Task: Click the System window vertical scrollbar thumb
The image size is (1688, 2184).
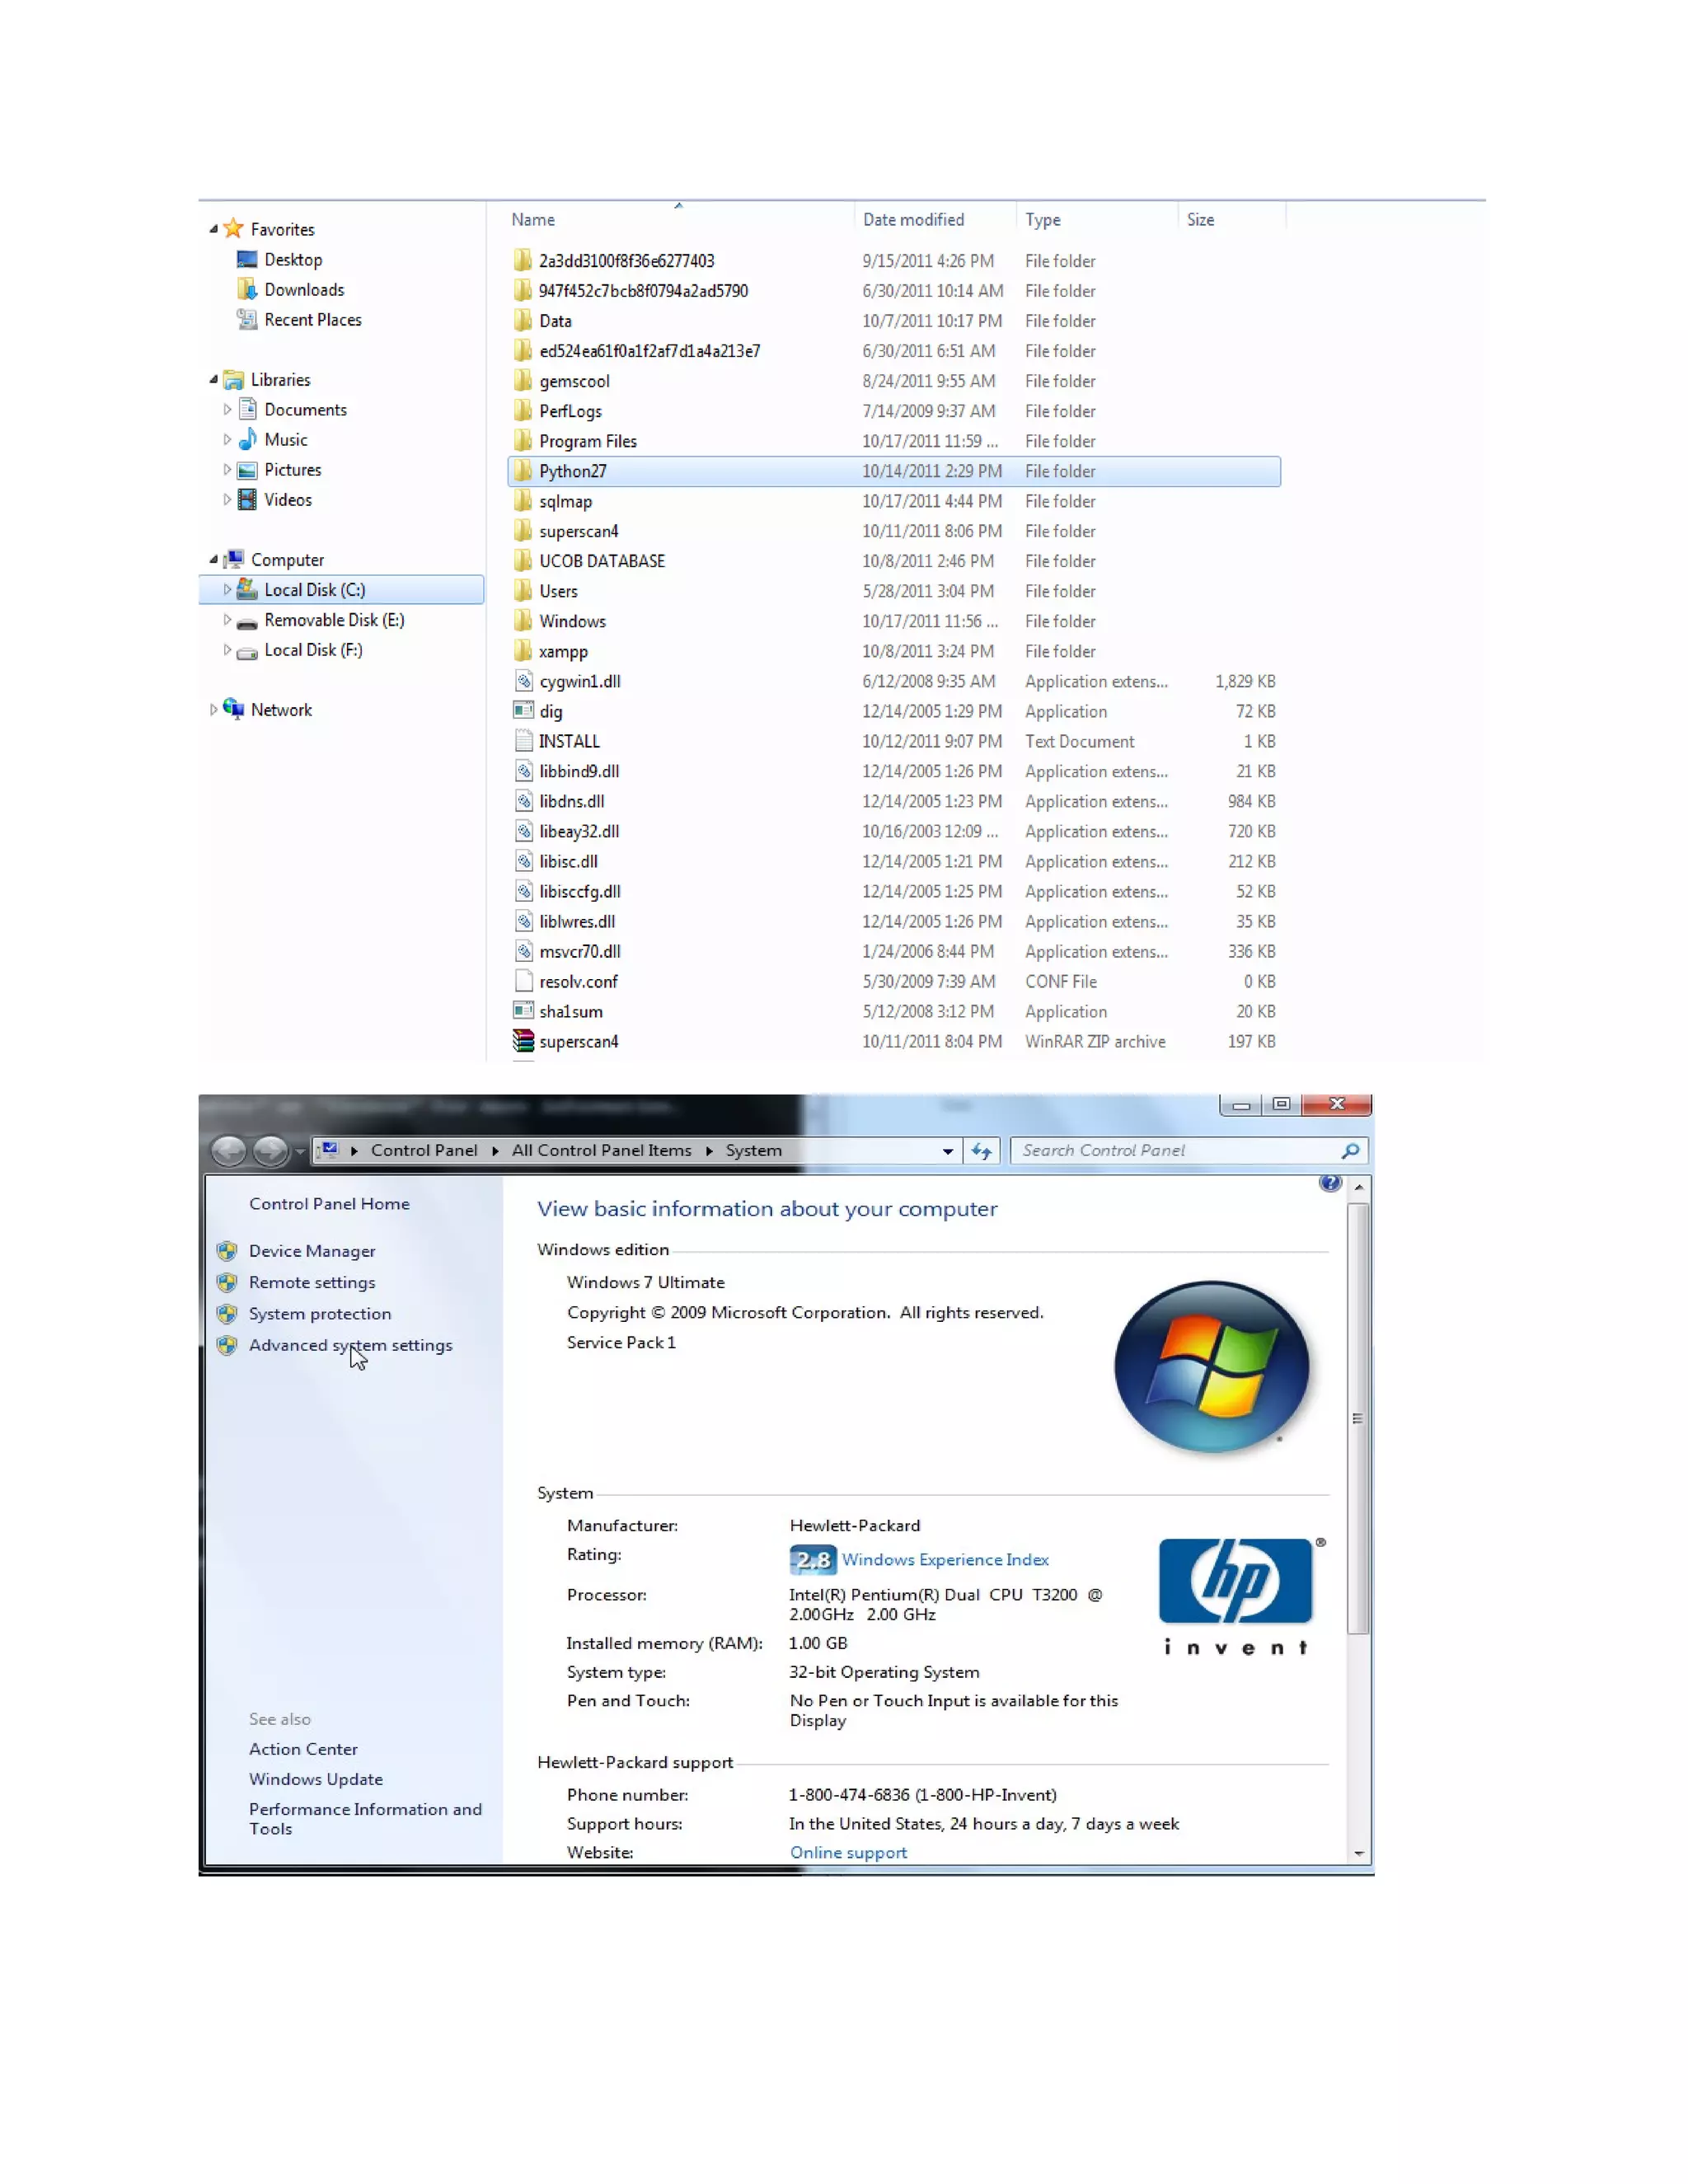Action: [1358, 1418]
